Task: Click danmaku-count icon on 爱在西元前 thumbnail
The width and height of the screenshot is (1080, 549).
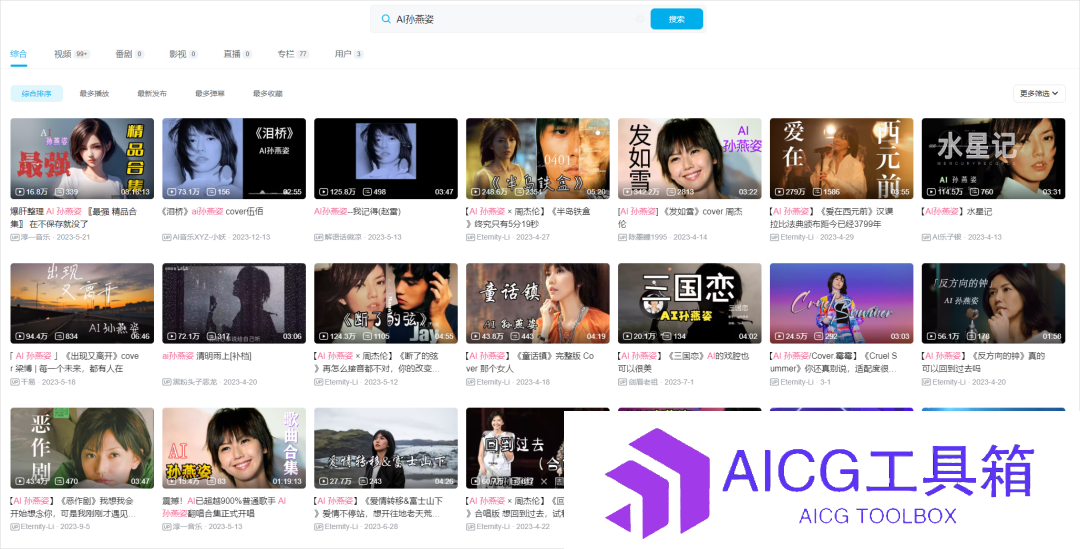Action: (817, 191)
